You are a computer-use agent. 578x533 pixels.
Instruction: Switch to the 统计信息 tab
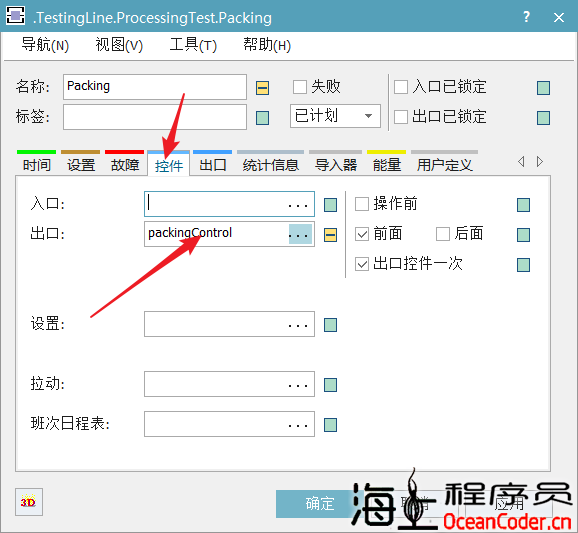pyautogui.click(x=271, y=165)
